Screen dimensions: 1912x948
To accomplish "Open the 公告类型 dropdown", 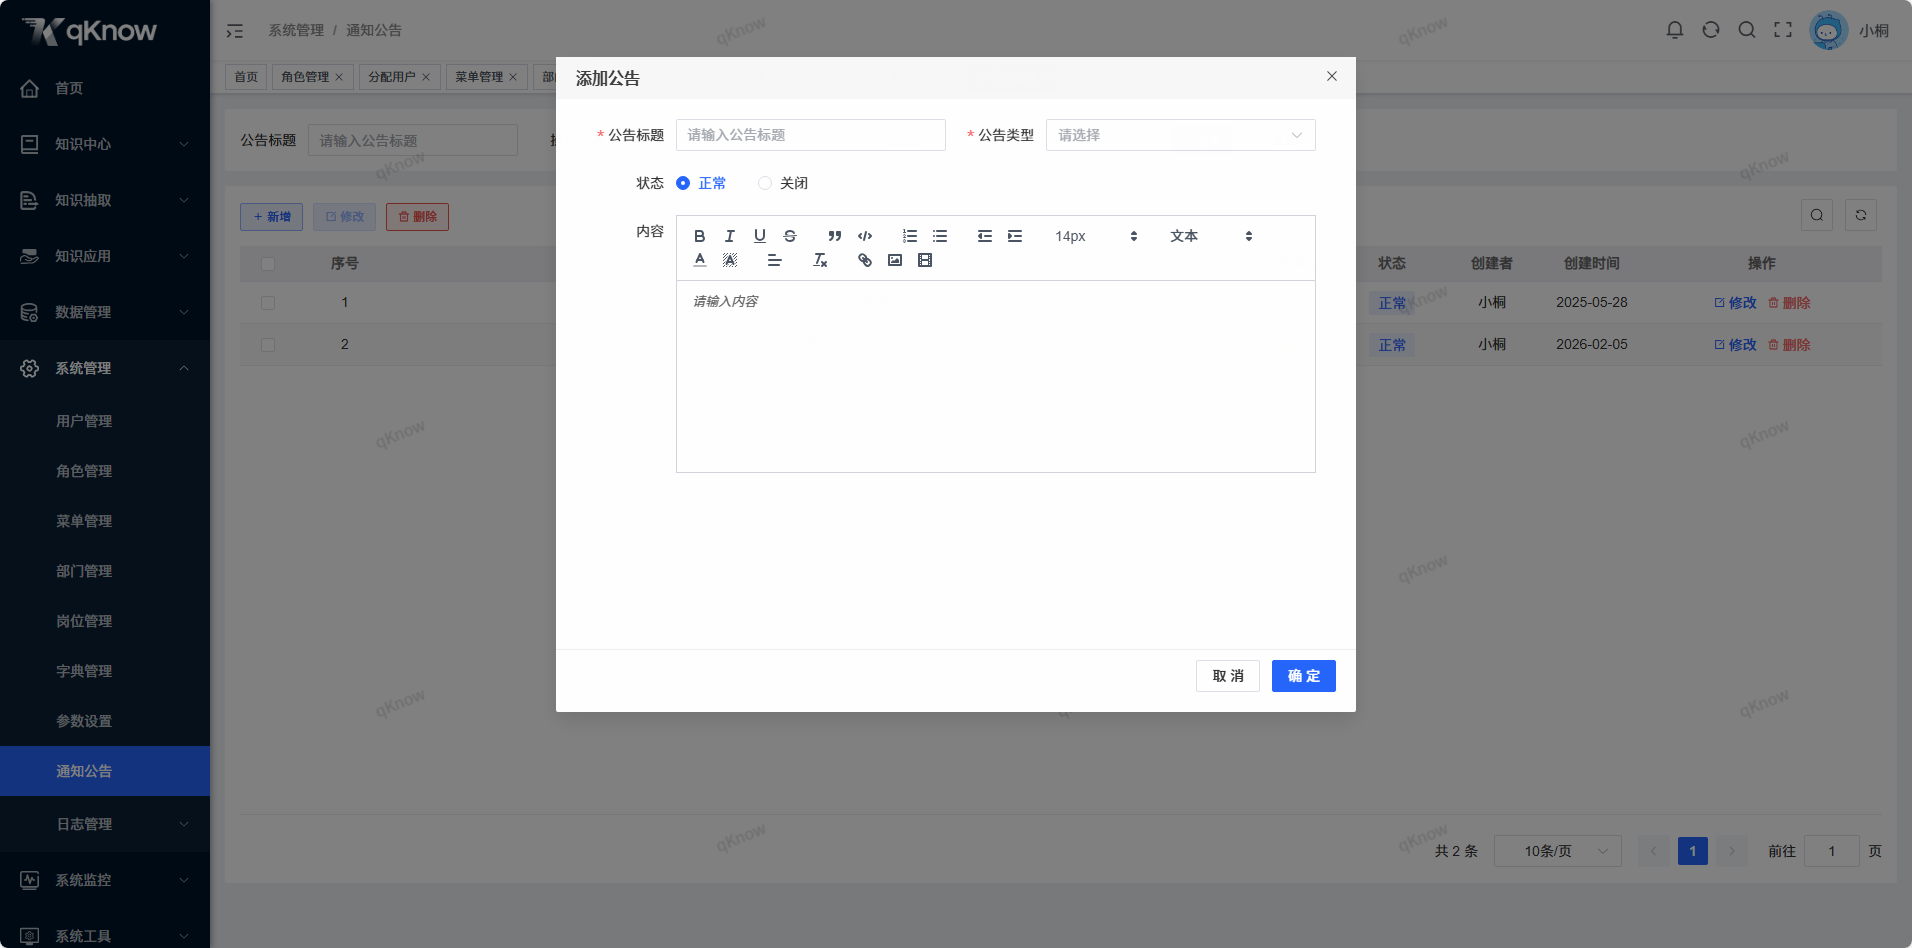I will (1181, 135).
